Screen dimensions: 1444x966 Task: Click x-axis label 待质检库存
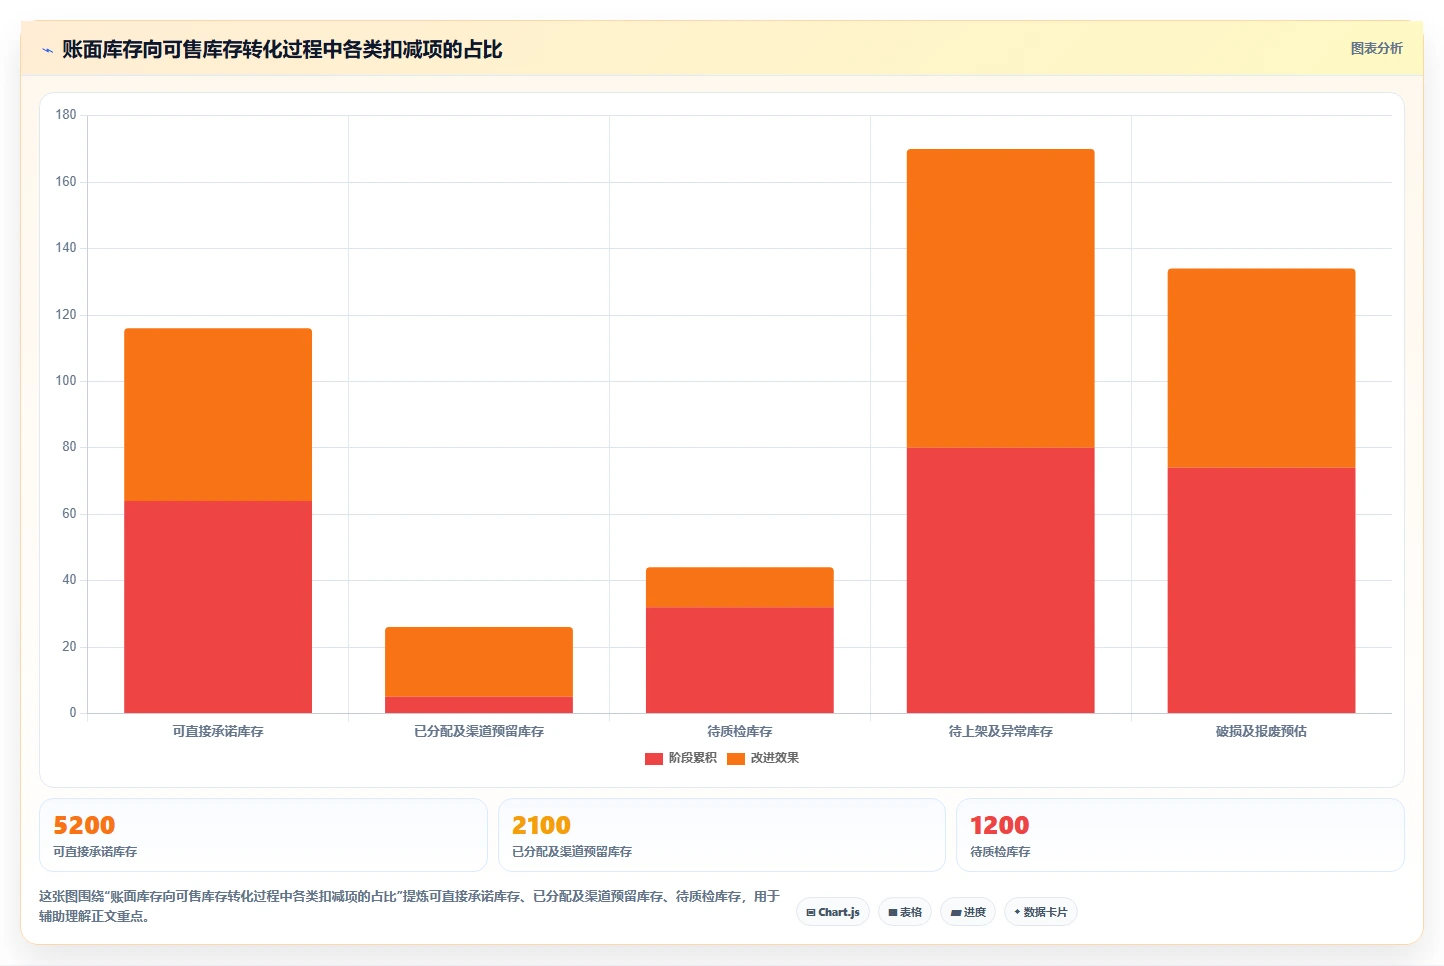pos(740,731)
